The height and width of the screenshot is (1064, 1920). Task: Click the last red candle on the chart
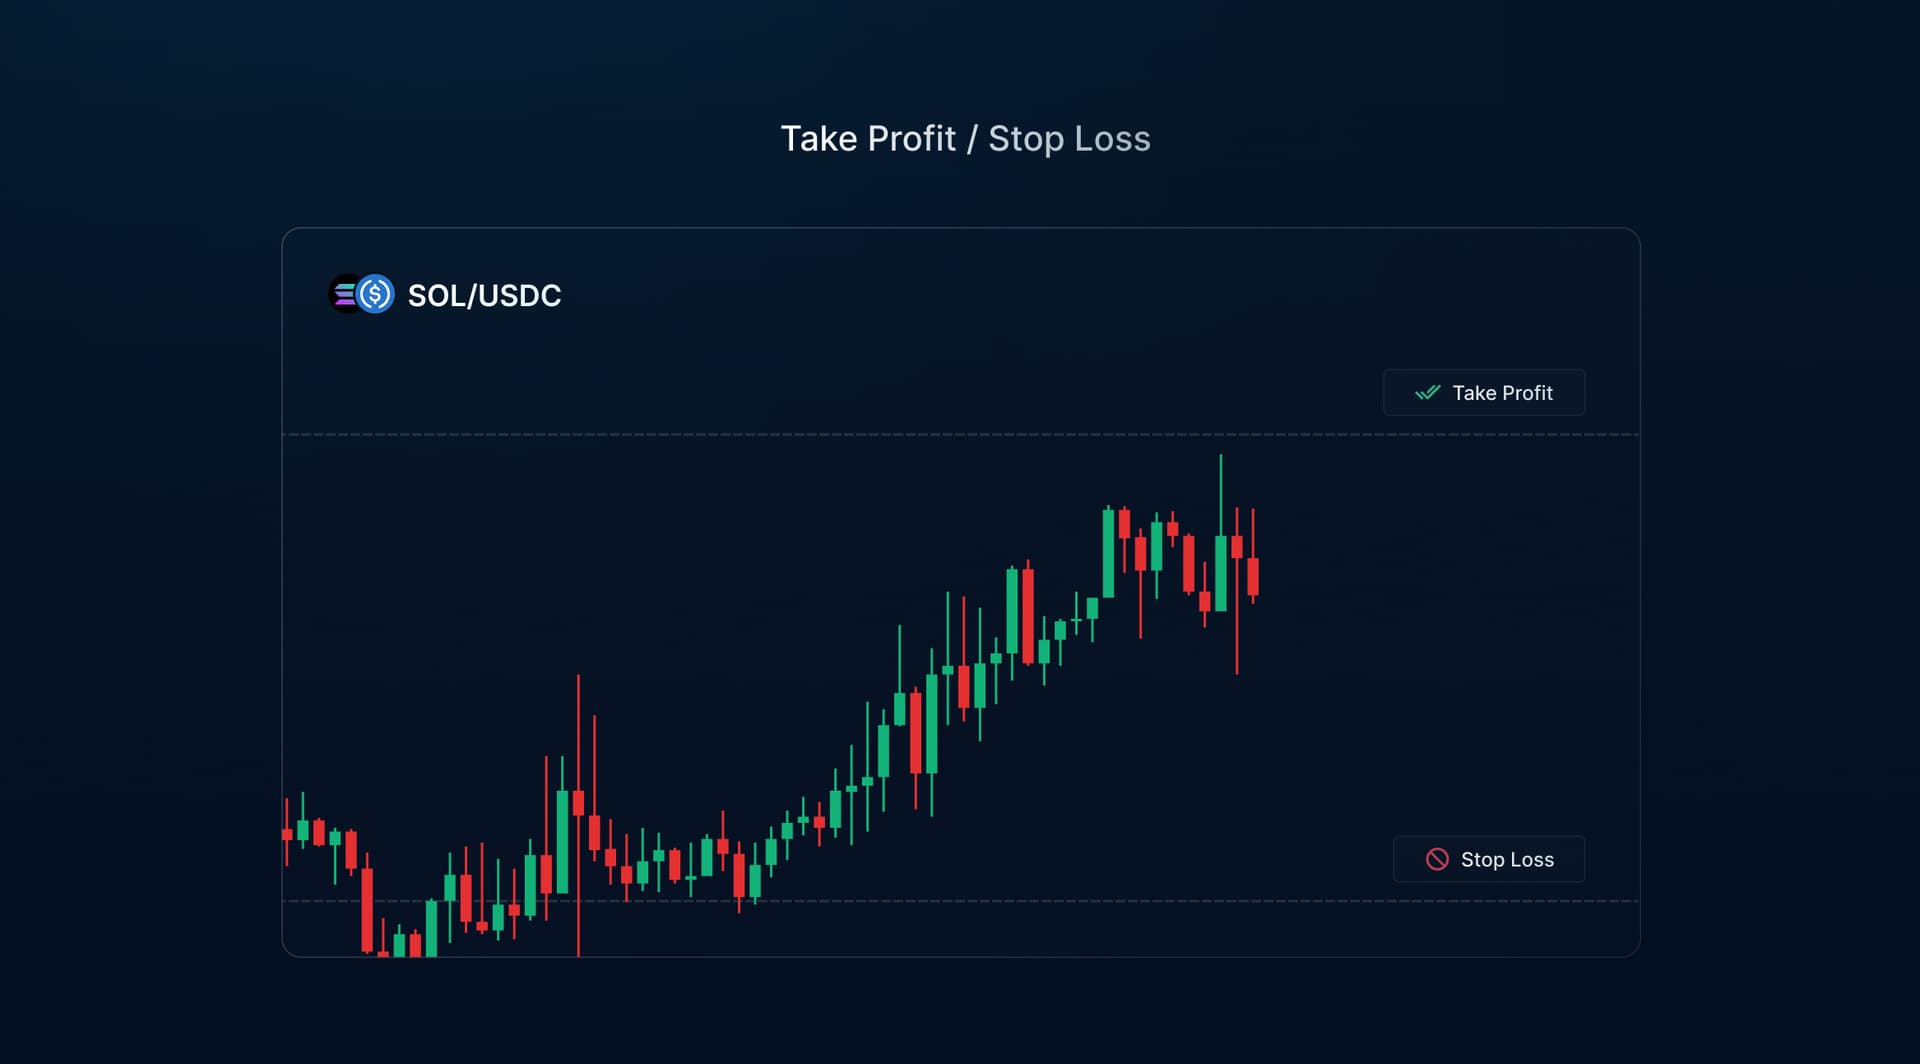pyautogui.click(x=1253, y=576)
